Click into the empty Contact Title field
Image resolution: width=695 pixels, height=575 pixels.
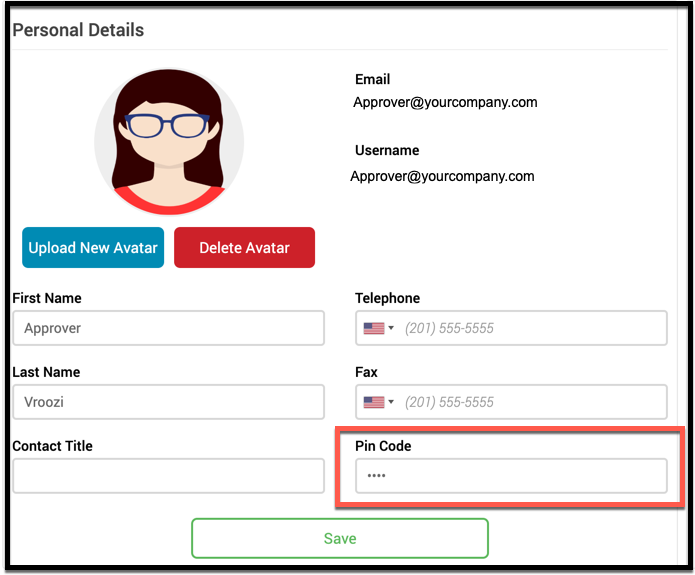pyautogui.click(x=168, y=476)
